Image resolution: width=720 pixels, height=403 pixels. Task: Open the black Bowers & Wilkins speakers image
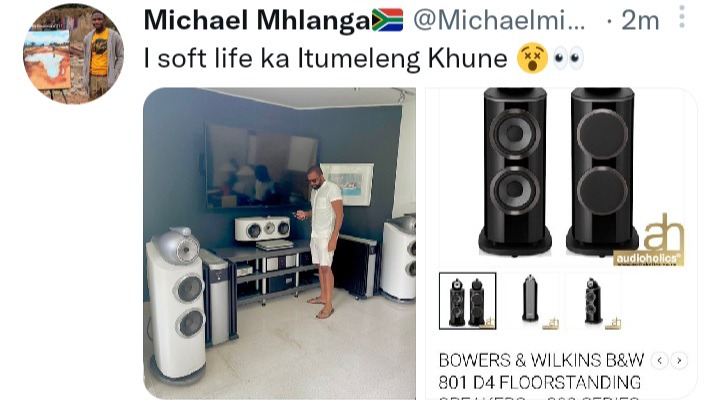click(x=562, y=177)
